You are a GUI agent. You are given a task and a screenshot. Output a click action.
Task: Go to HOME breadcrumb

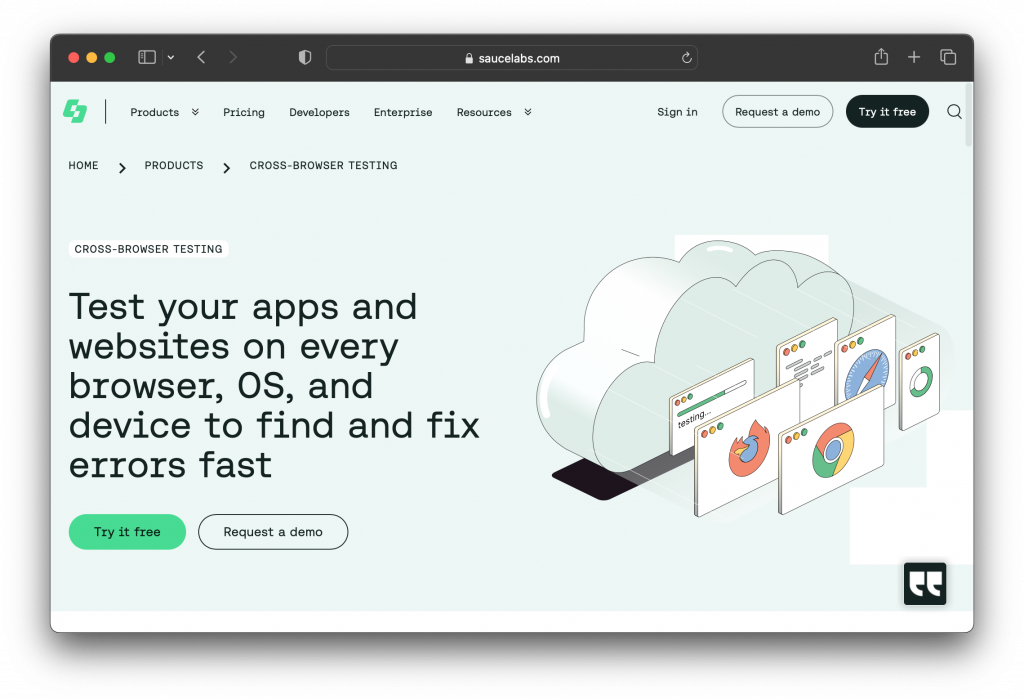(84, 165)
